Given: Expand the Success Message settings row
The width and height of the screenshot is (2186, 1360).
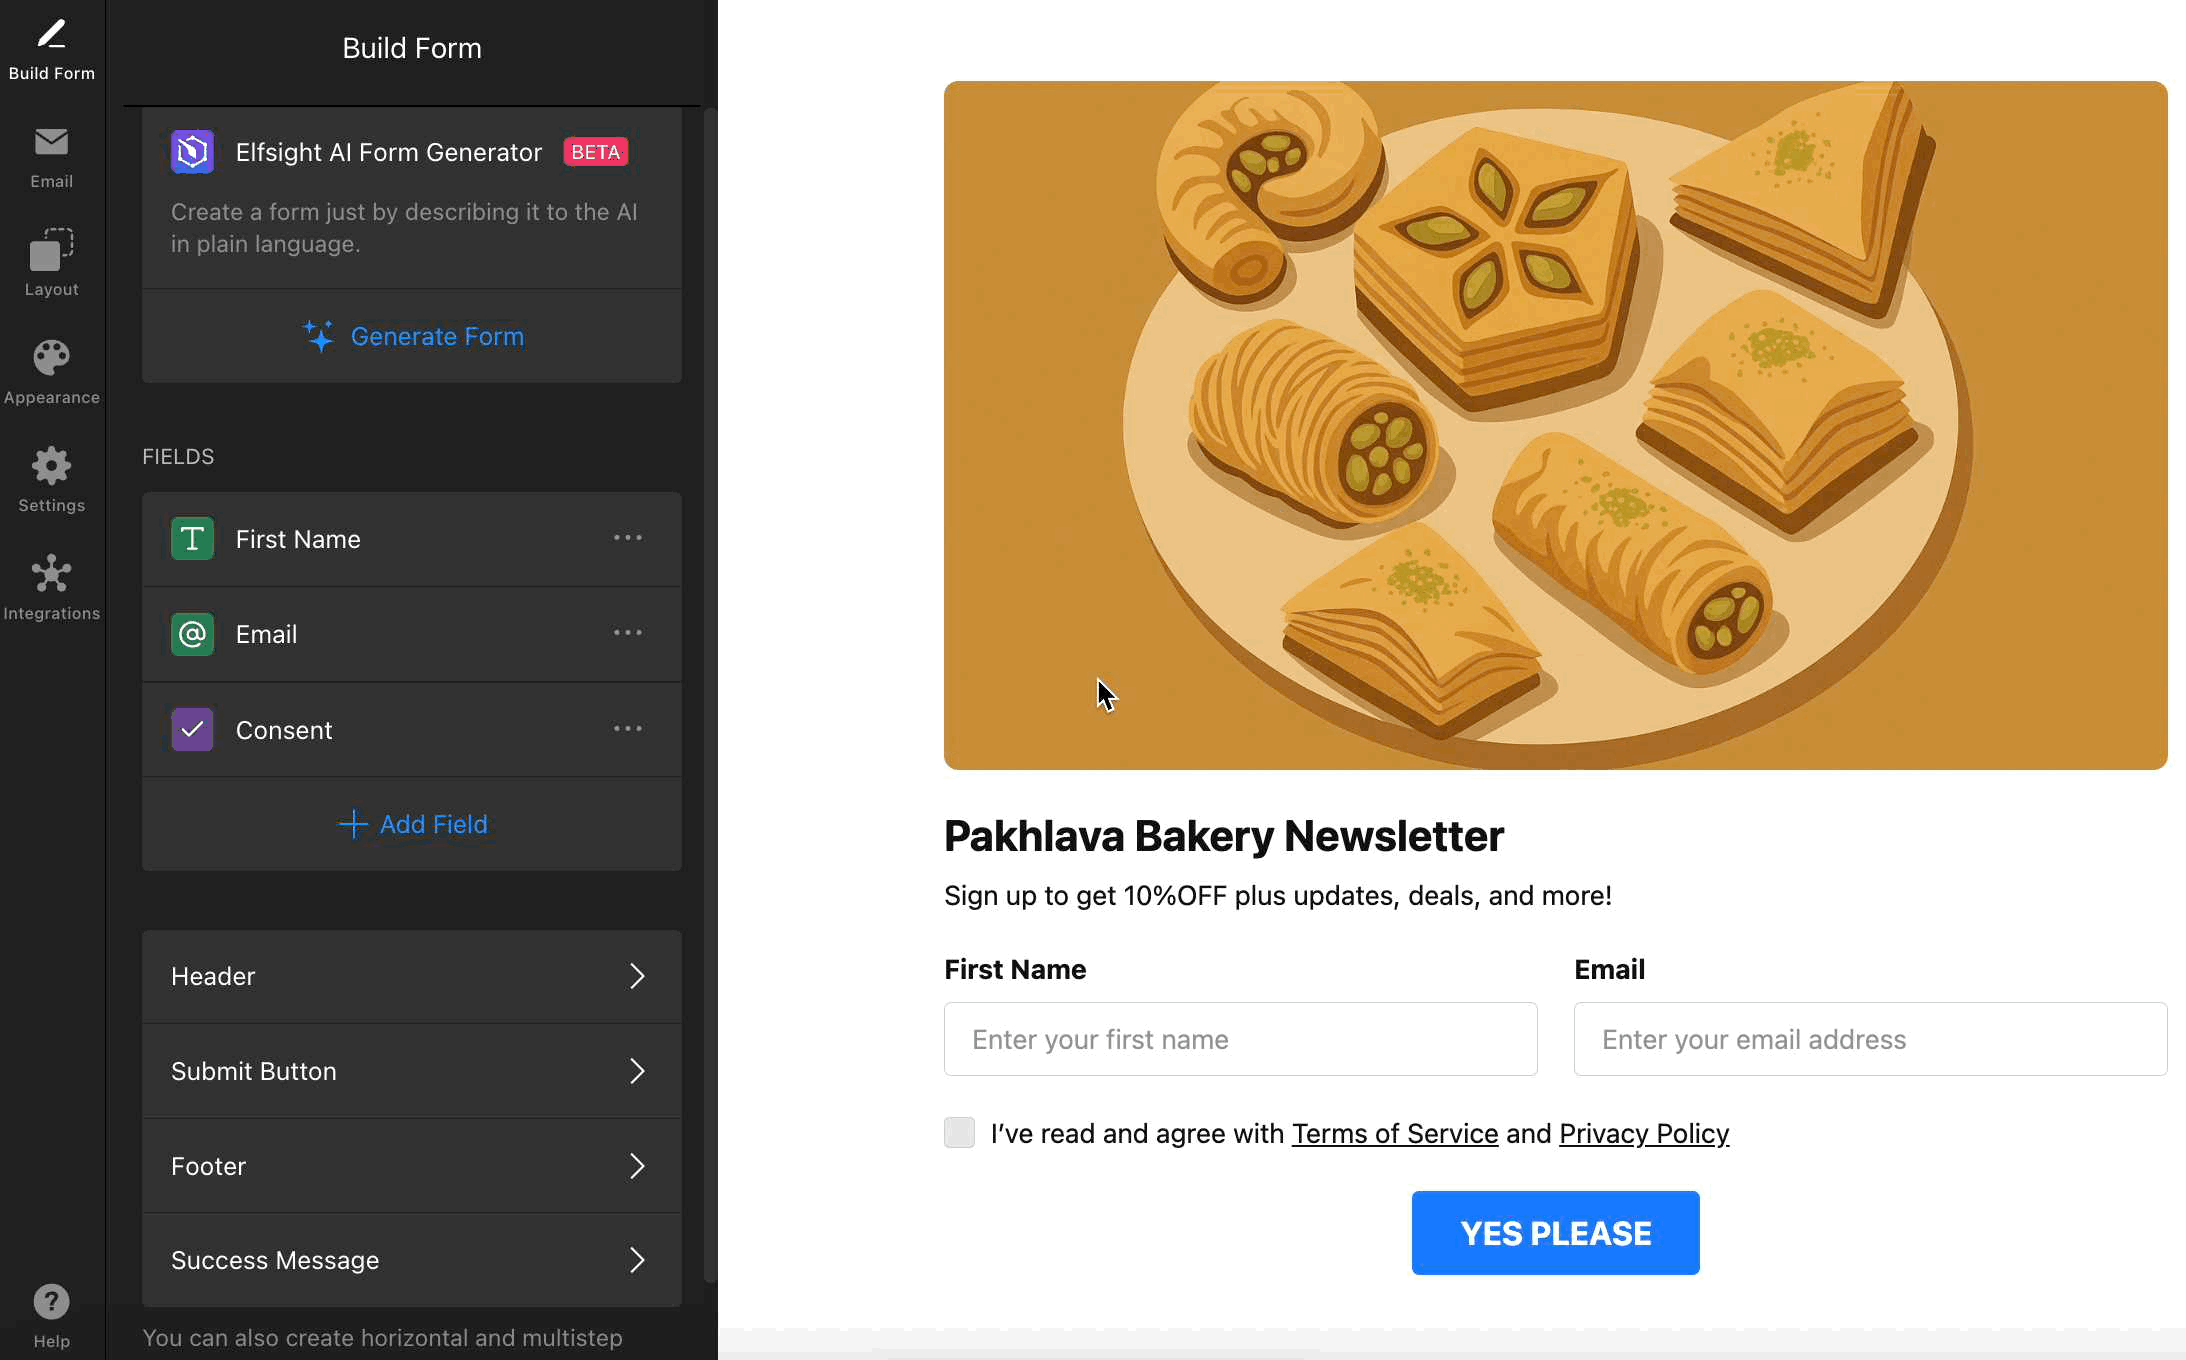Looking at the screenshot, I should (x=411, y=1260).
